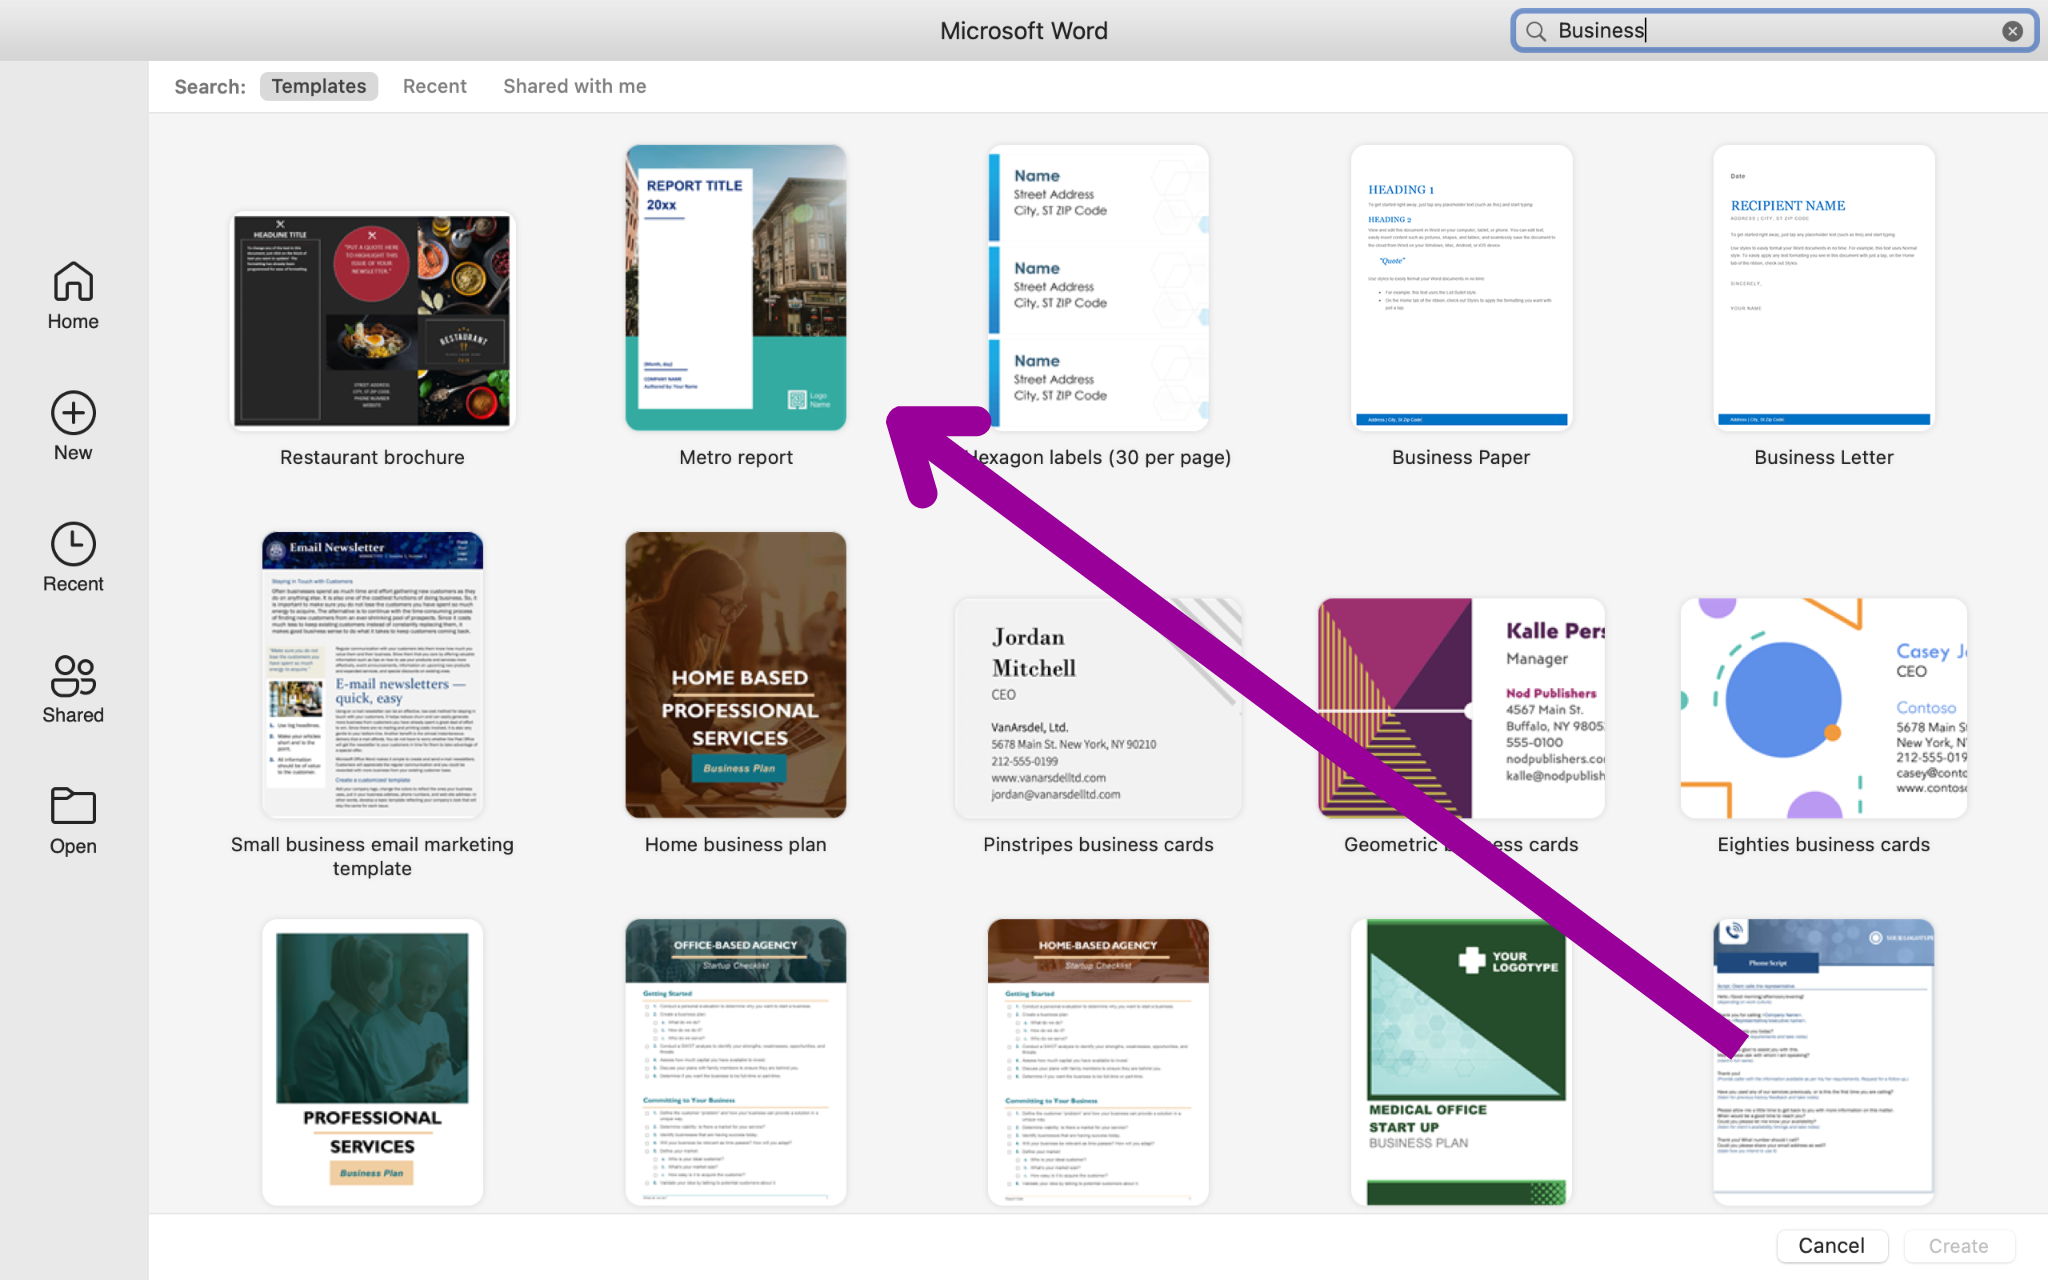The image size is (2048, 1280).
Task: Choose the Home business plan template
Action: [x=736, y=675]
